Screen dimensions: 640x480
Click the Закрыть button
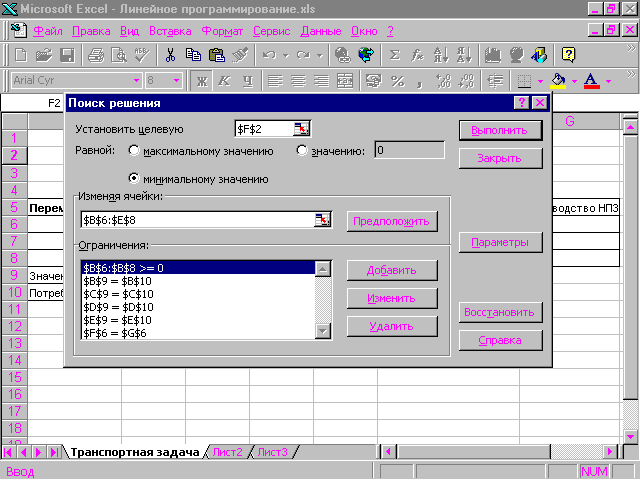[x=500, y=158]
